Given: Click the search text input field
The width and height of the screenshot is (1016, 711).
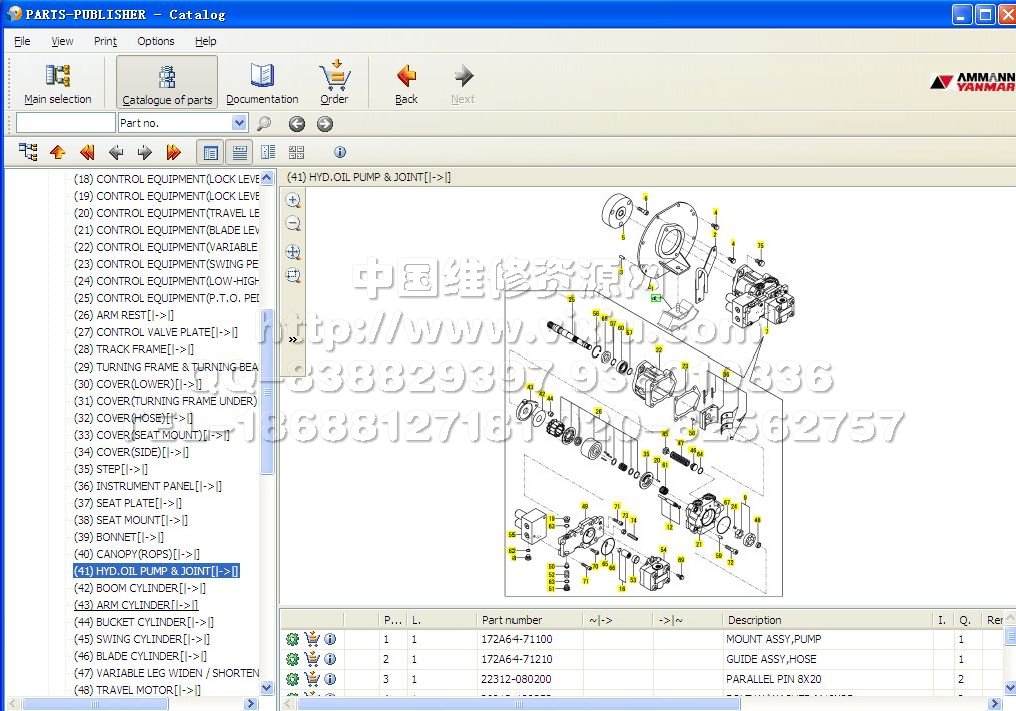Looking at the screenshot, I should pyautogui.click(x=66, y=123).
